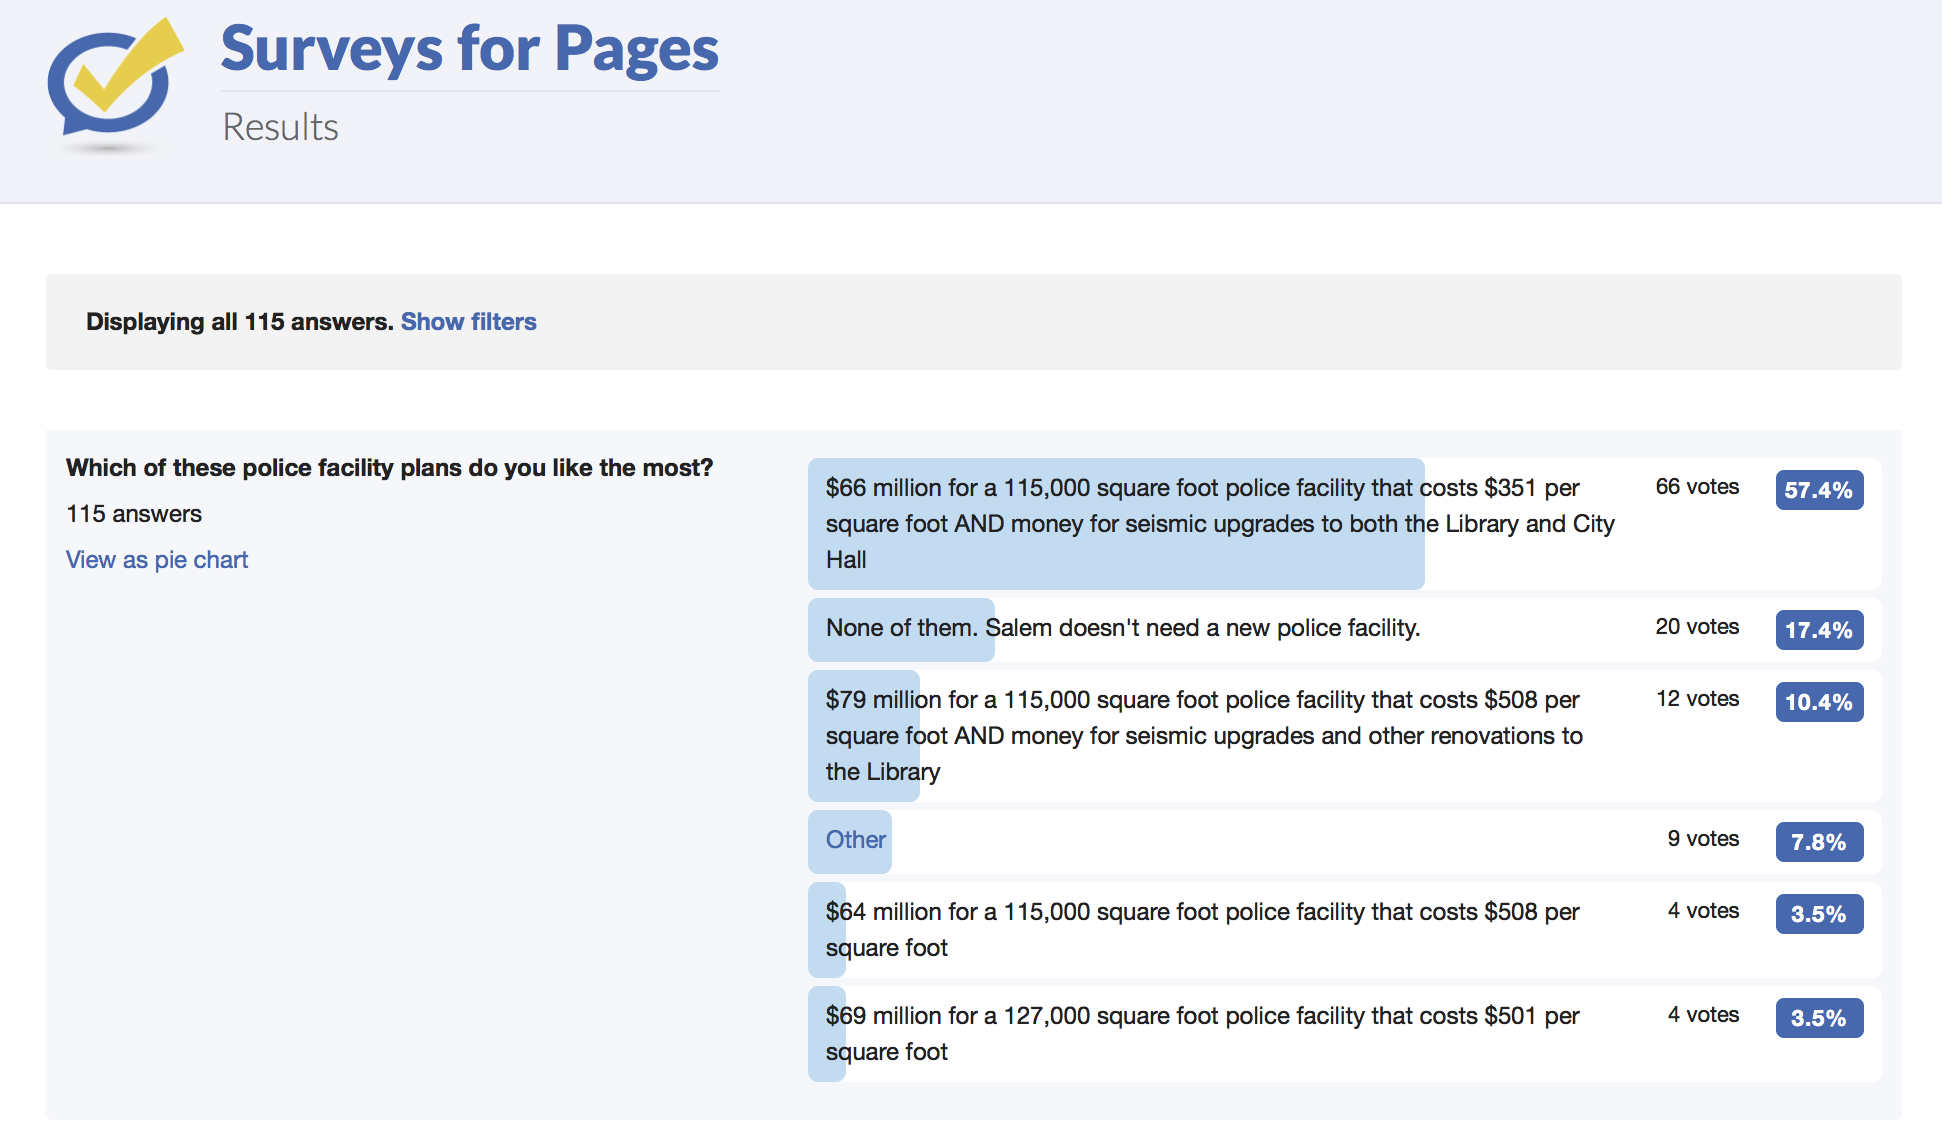Viewport: 1942px width, 1148px height.
Task: Click the survey question heading text
Action: (x=389, y=468)
